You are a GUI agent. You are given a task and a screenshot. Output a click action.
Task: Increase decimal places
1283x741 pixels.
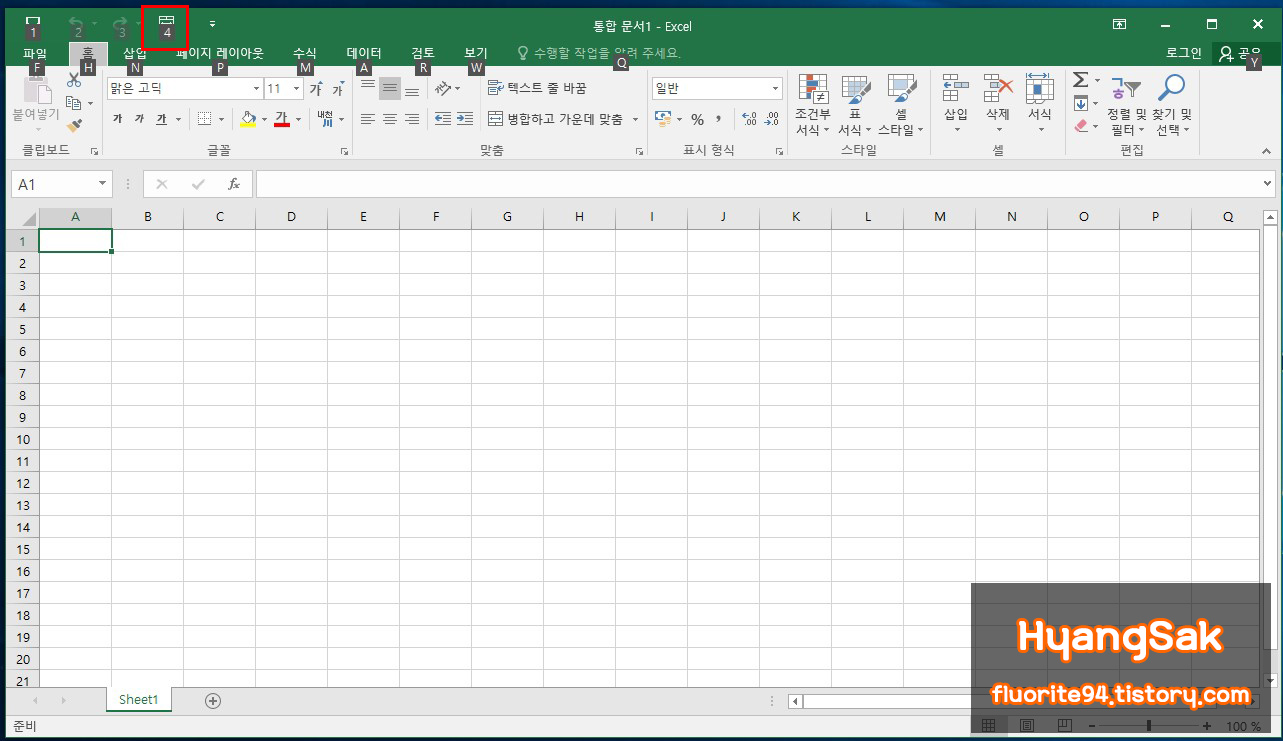point(750,119)
